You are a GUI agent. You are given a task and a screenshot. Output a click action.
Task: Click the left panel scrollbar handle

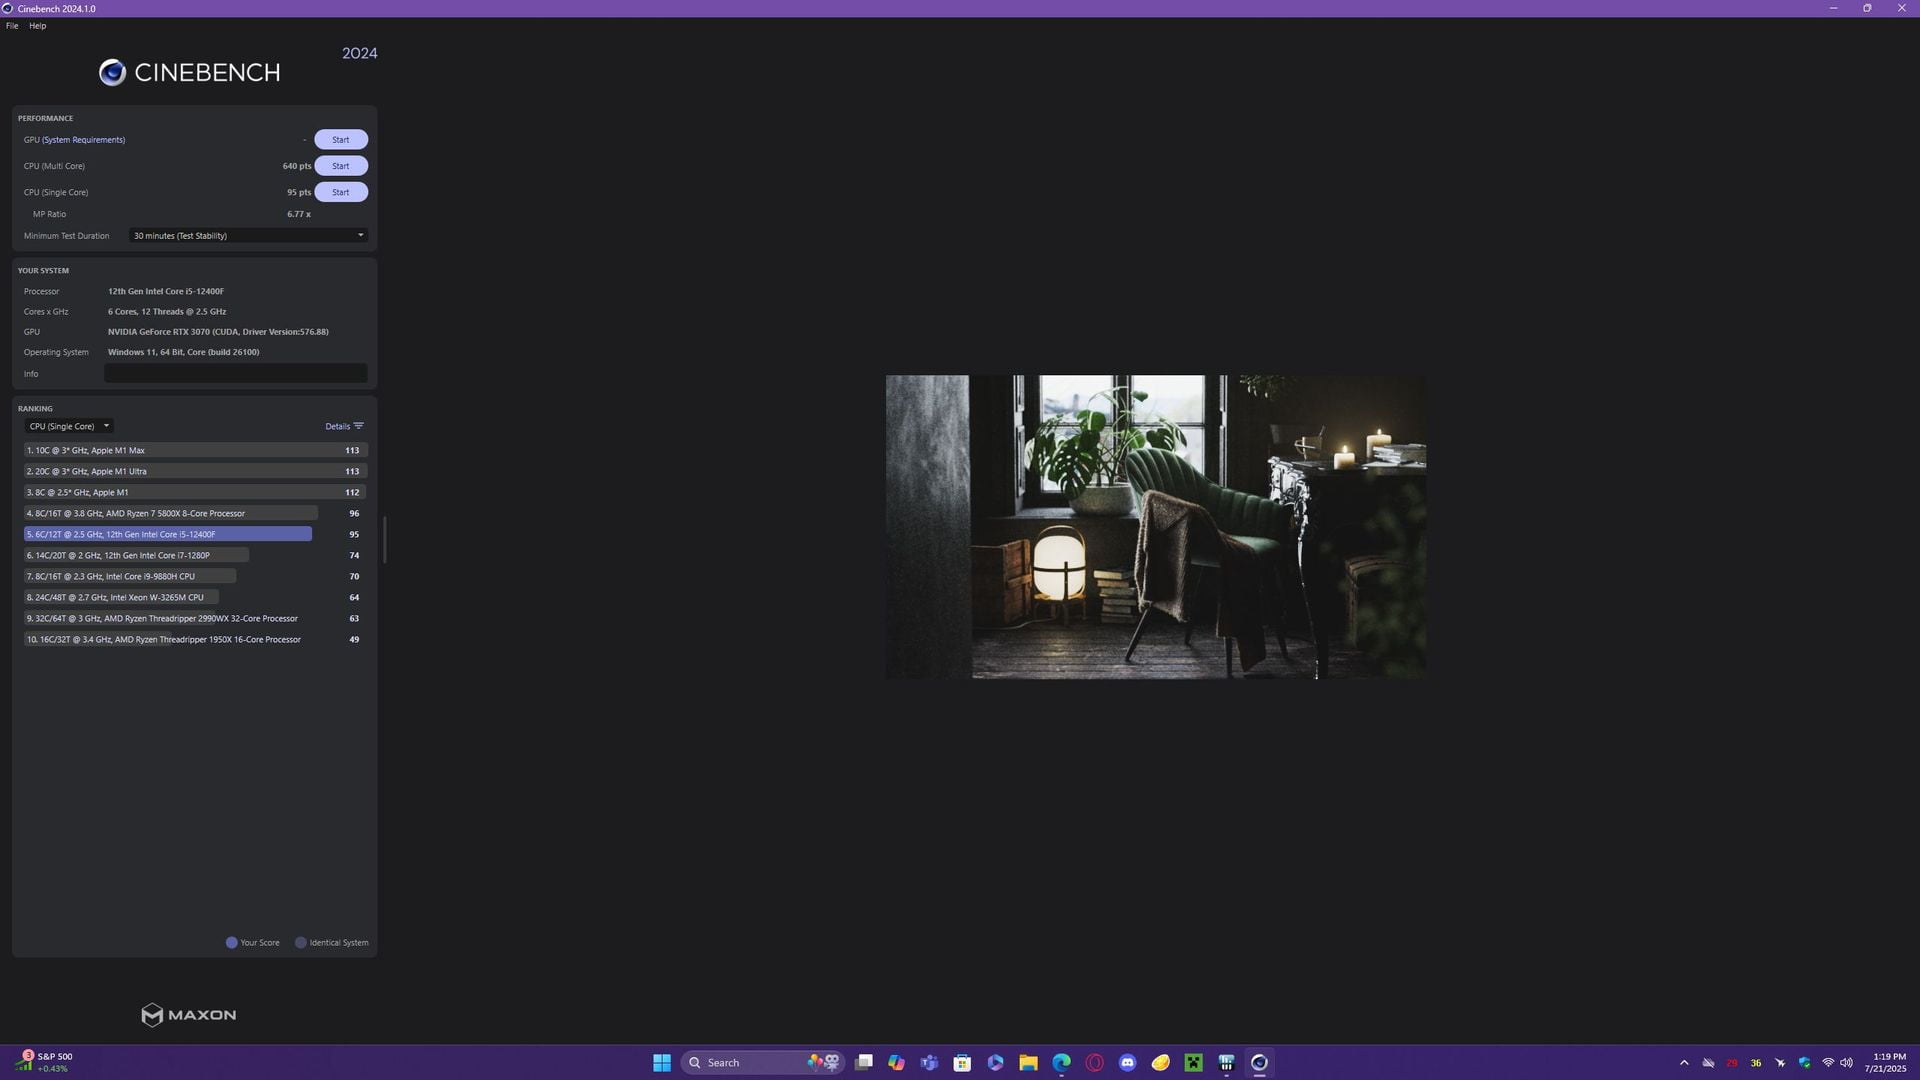384,540
